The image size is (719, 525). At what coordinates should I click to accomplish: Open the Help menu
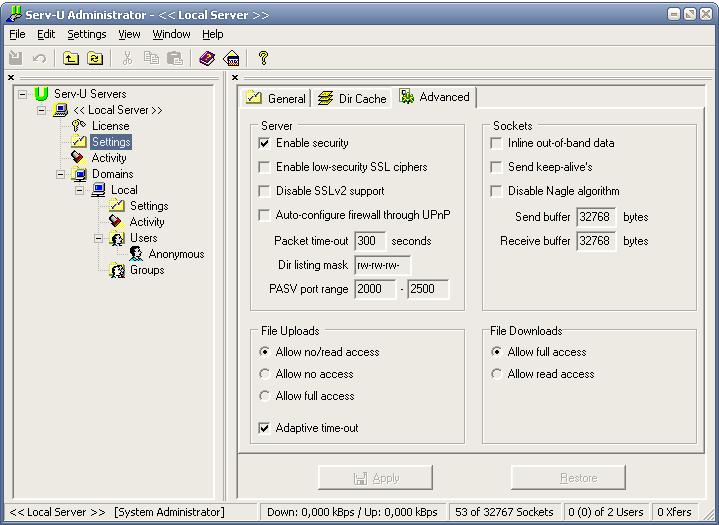[x=212, y=34]
